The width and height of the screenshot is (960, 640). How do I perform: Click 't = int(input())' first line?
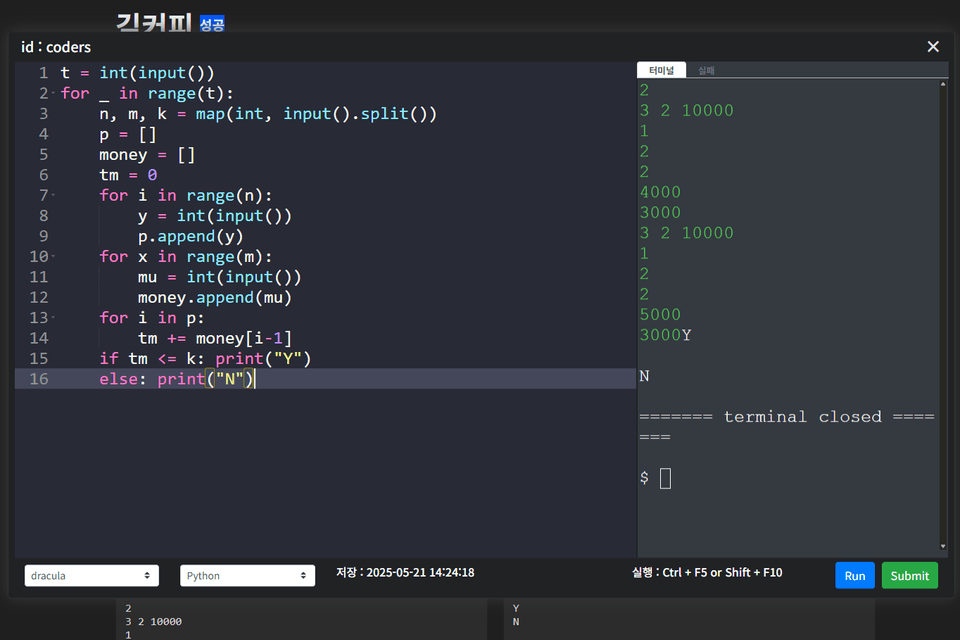pyautogui.click(x=138, y=73)
